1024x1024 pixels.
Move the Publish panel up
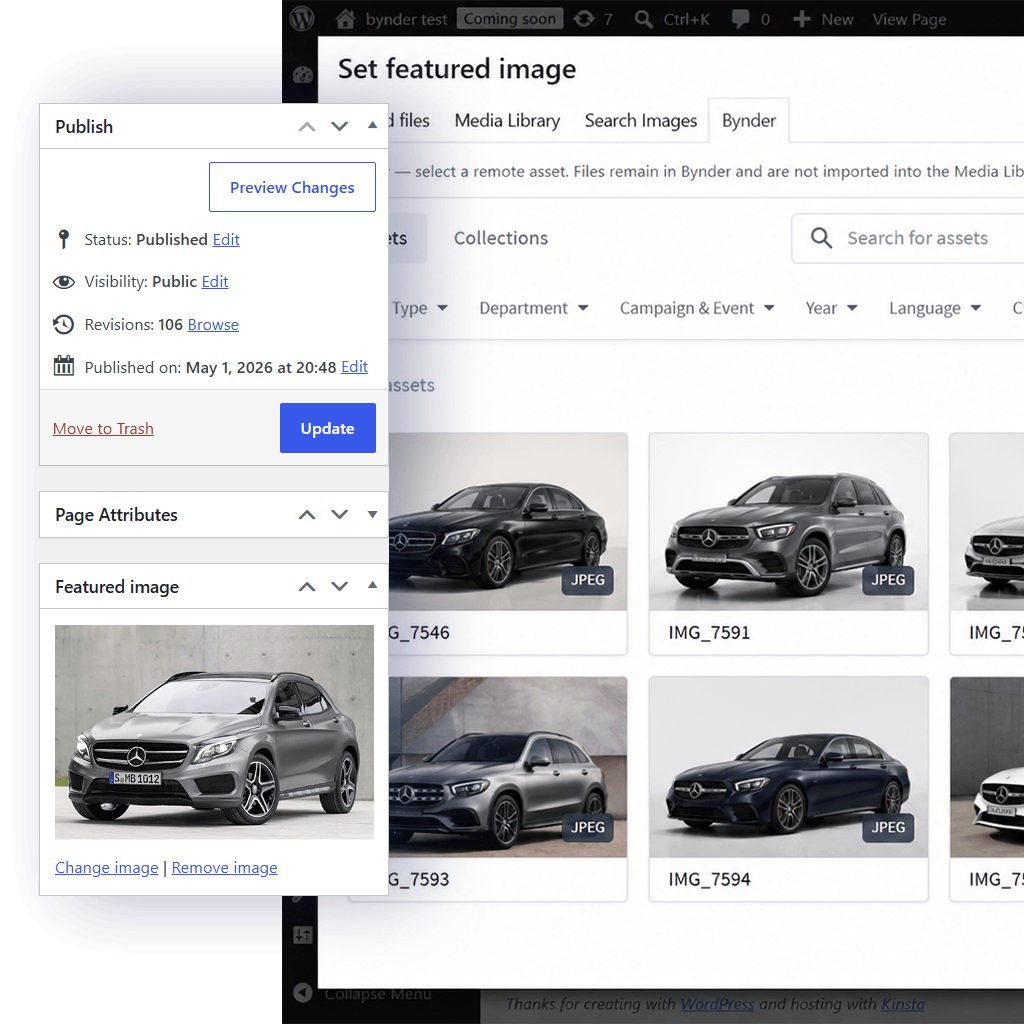pos(307,127)
